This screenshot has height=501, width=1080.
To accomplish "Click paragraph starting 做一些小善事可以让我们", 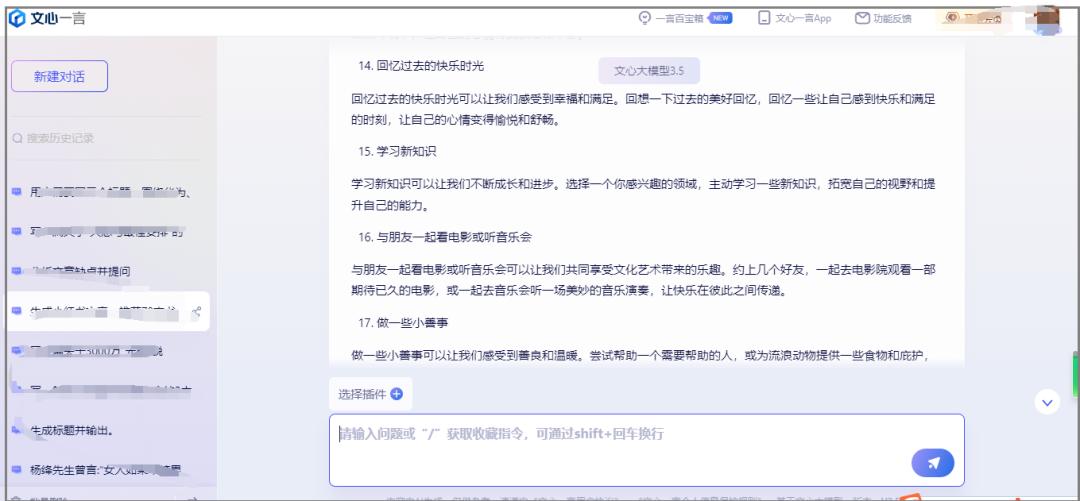I will 641,356.
